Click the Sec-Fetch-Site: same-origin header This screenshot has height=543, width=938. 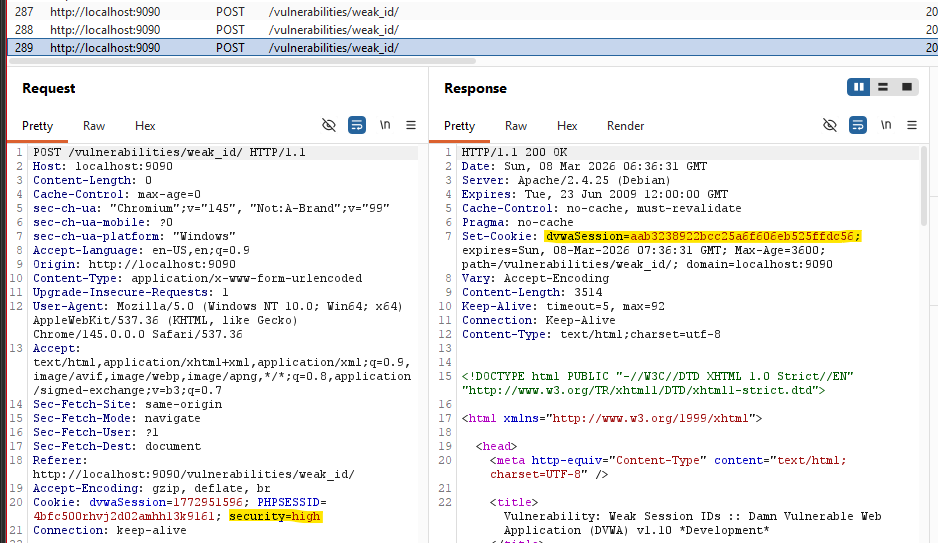pyautogui.click(x=127, y=404)
